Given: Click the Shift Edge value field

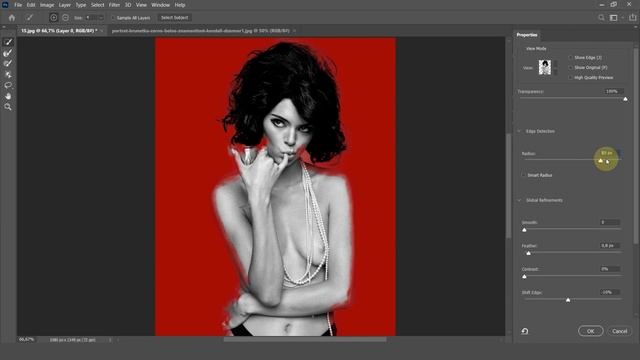Looking at the screenshot, I should coord(610,292).
